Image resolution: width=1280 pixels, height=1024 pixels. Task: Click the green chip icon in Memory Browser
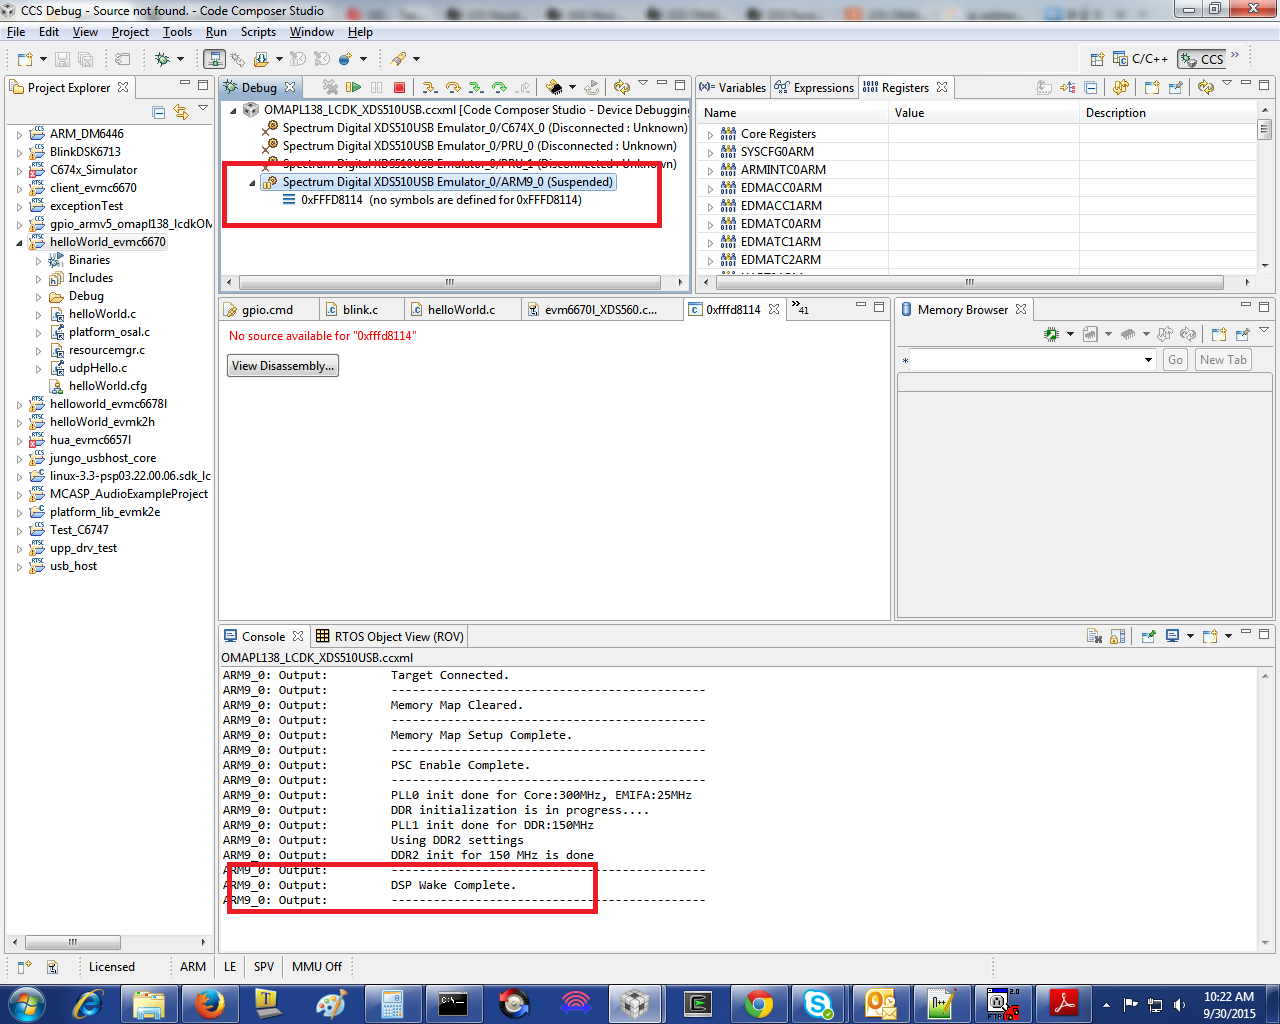(x=1051, y=334)
